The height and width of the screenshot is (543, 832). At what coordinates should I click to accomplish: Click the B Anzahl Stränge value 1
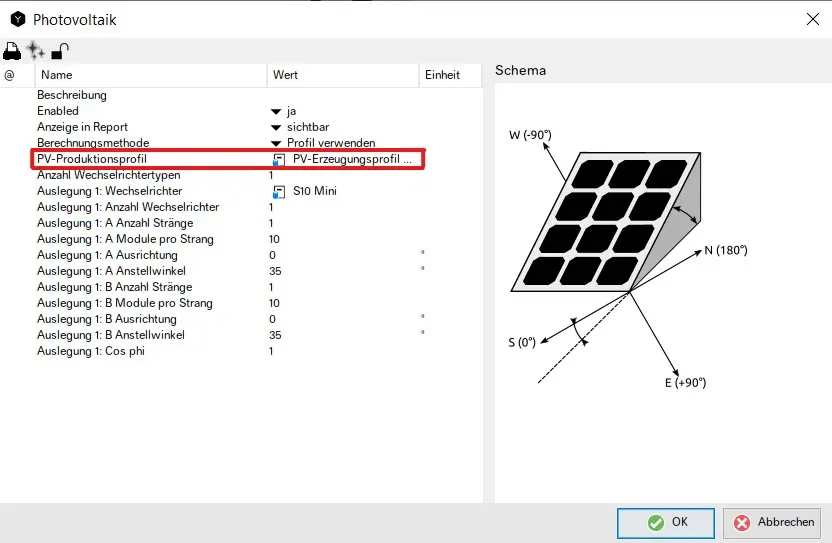[271, 287]
